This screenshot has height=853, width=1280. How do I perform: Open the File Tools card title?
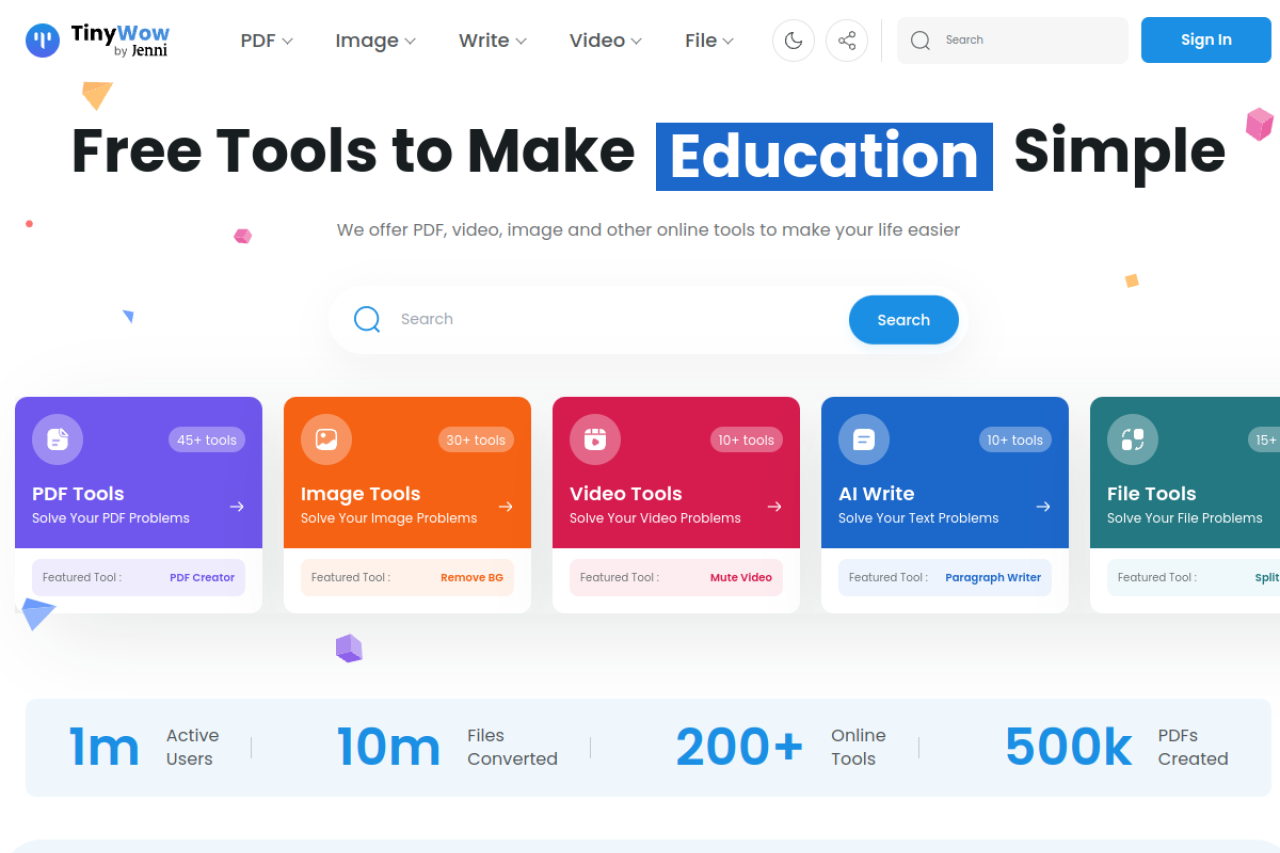[x=1151, y=494]
